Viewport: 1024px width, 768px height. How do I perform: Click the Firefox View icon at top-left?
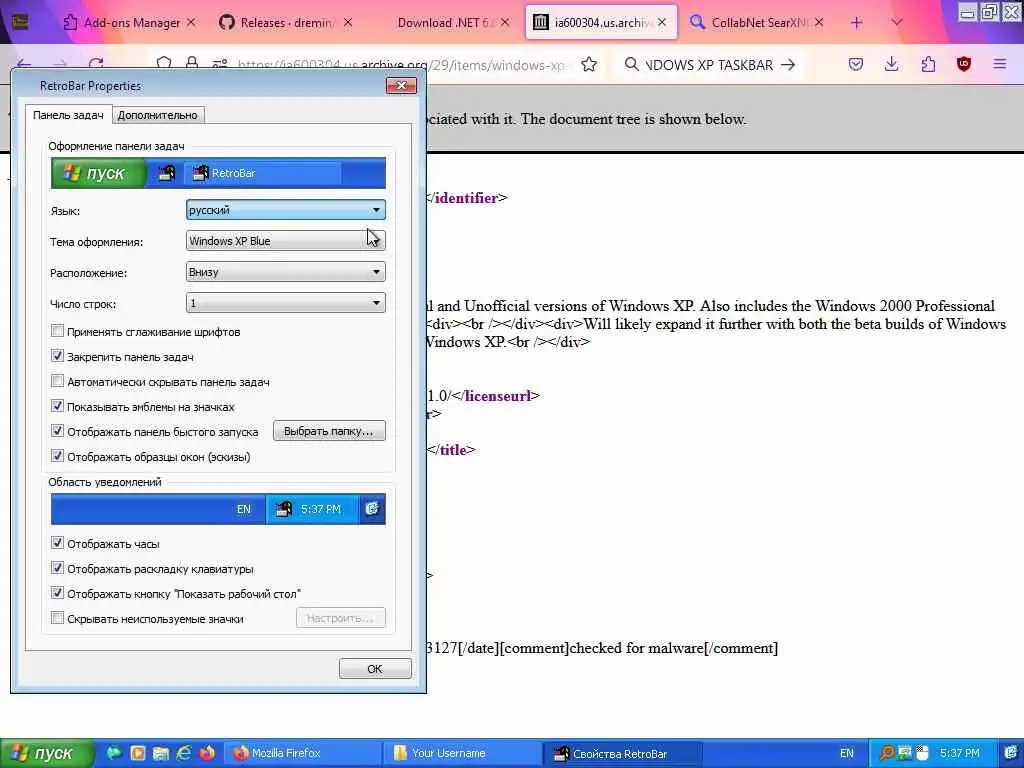pyautogui.click(x=20, y=23)
